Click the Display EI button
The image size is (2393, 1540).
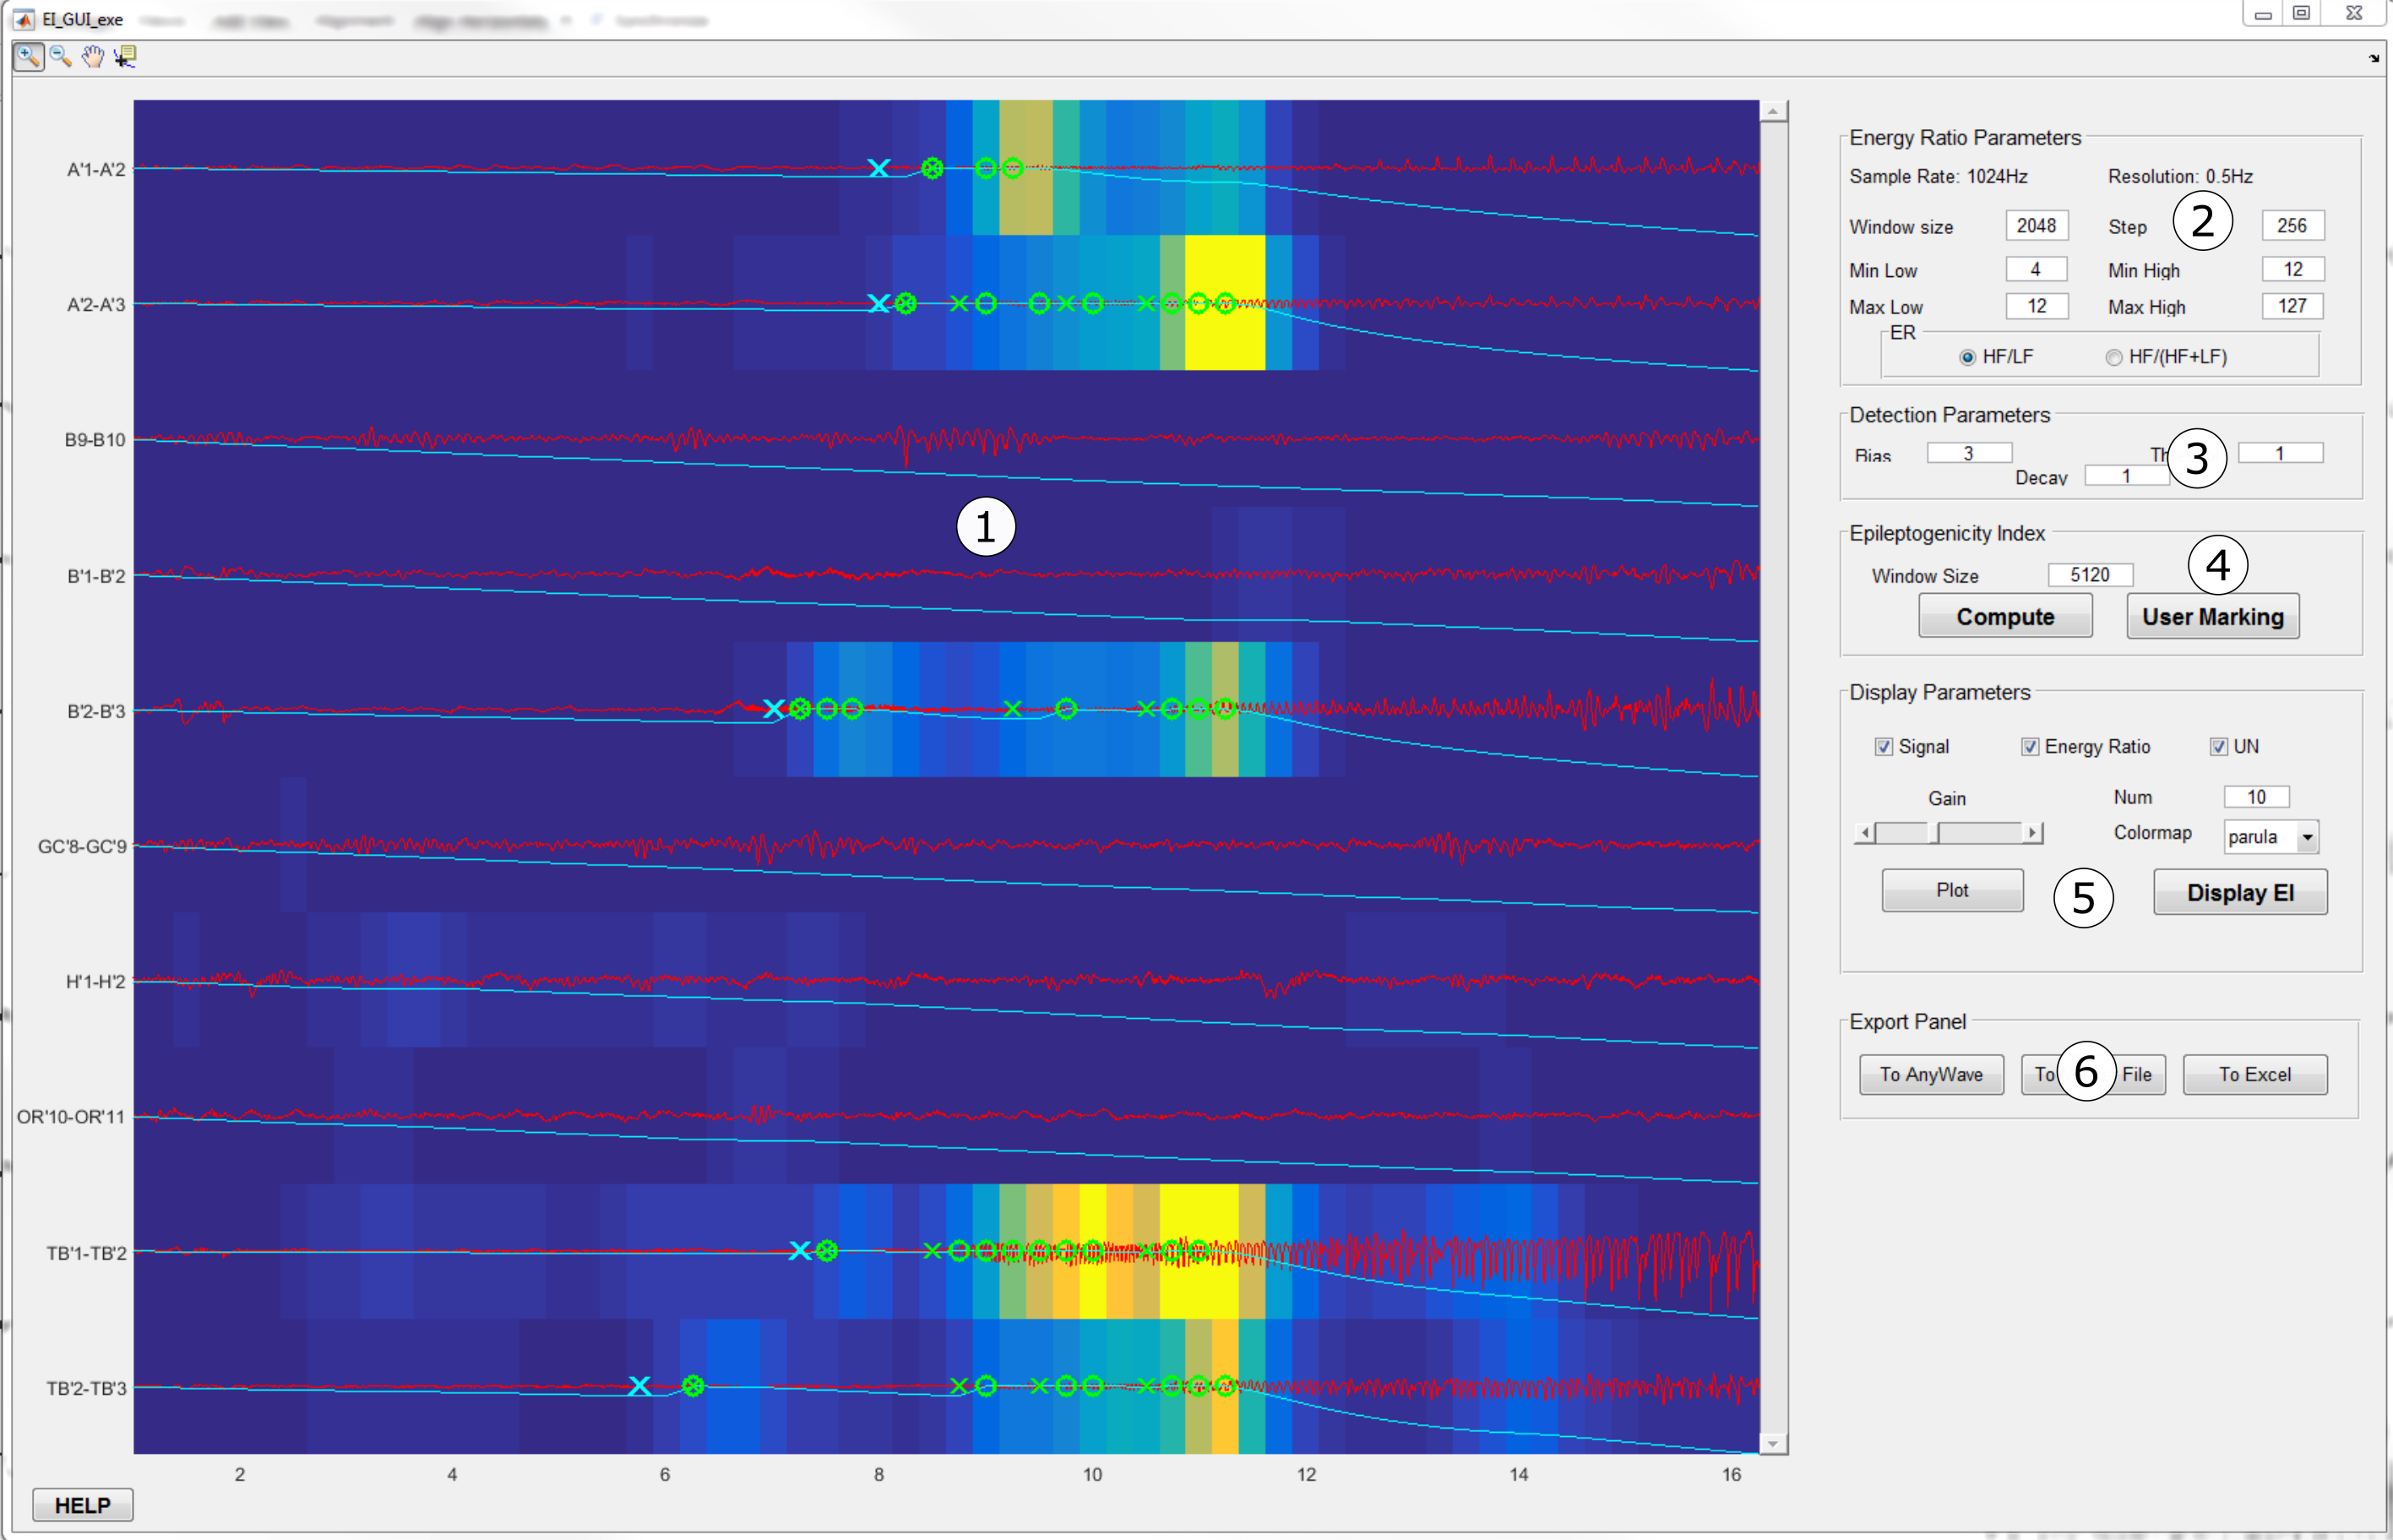pyautogui.click(x=2240, y=892)
